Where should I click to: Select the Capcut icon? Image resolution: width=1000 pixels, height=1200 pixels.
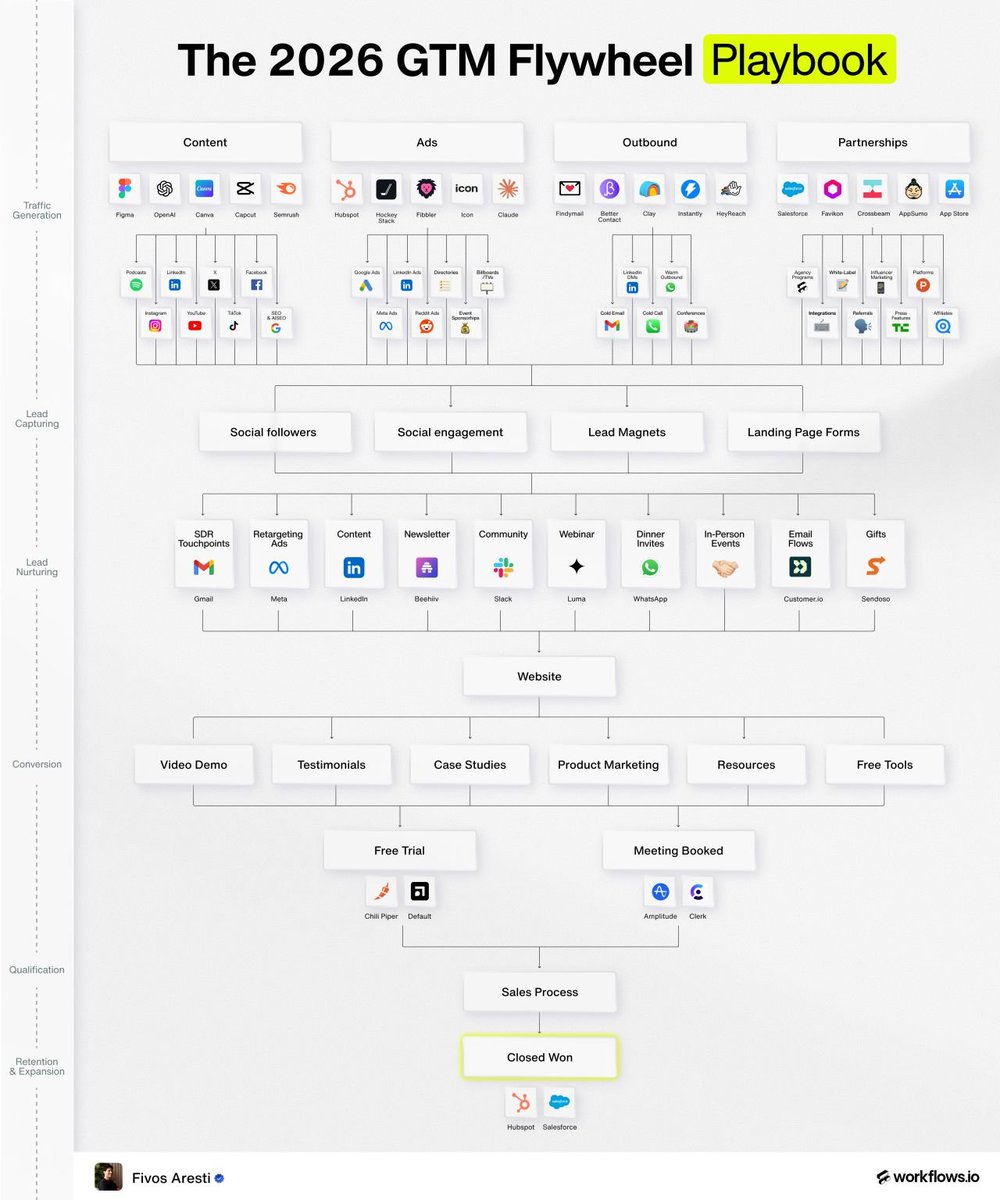tap(245, 189)
